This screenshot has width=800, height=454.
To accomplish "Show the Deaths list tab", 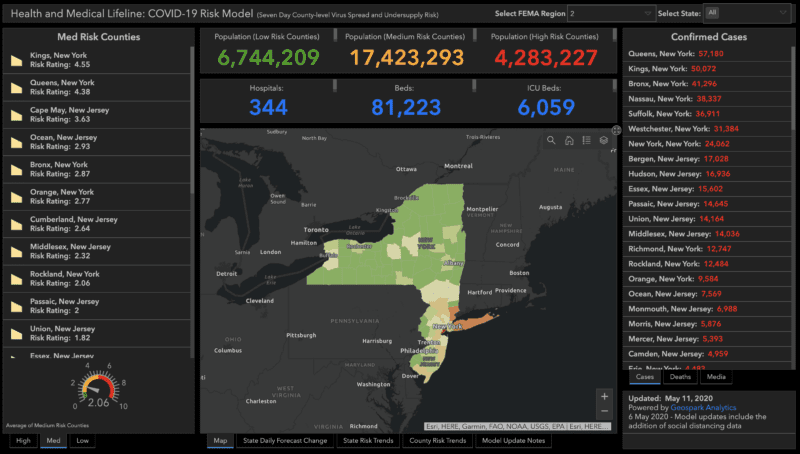I will click(678, 377).
